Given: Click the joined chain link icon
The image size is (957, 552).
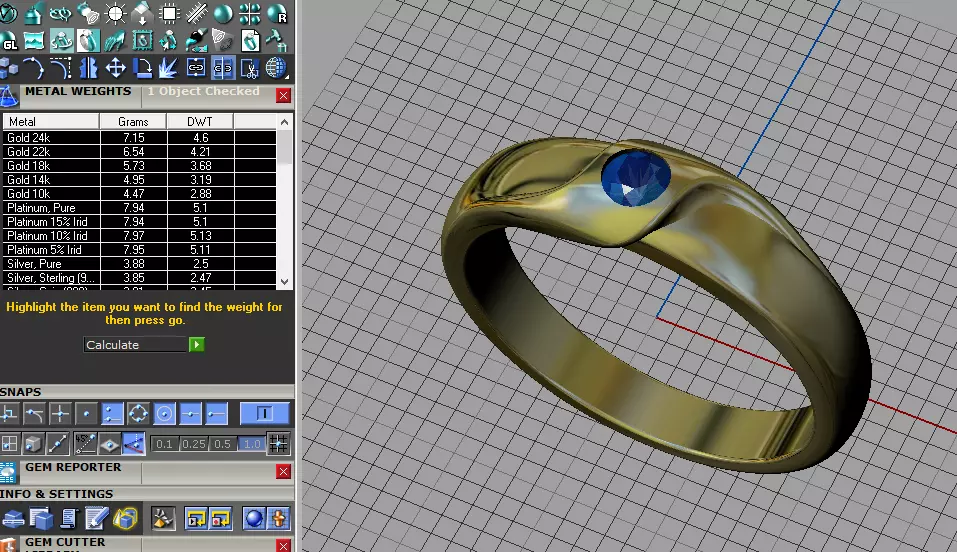Looking at the screenshot, I should [x=196, y=68].
